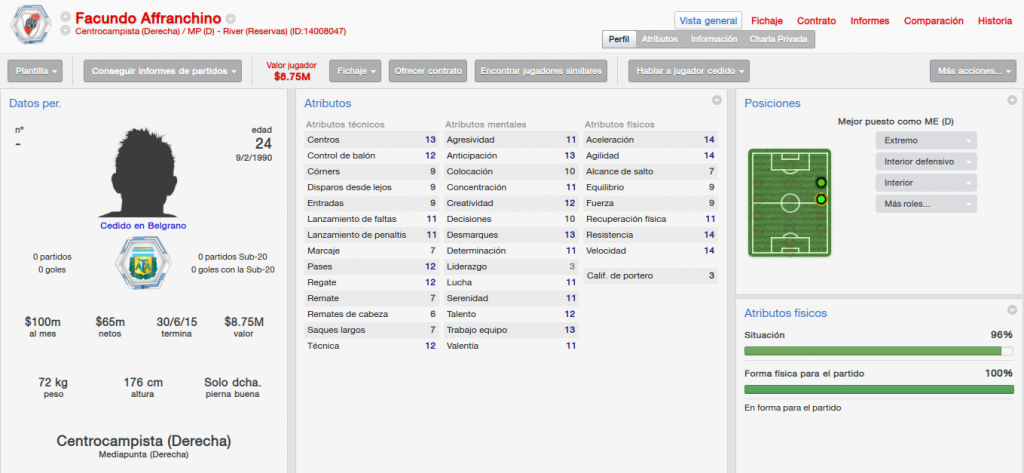Click the Ofrecer contrato button
The image size is (1024, 473).
tap(428, 71)
